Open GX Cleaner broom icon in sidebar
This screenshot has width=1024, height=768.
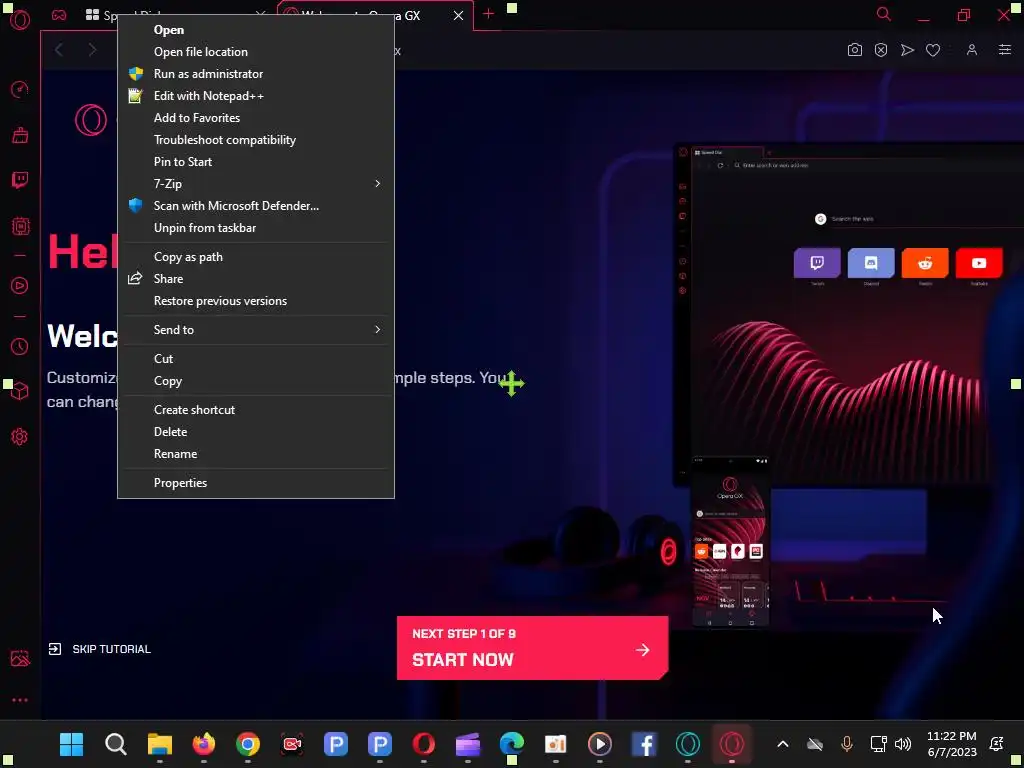(x=20, y=135)
